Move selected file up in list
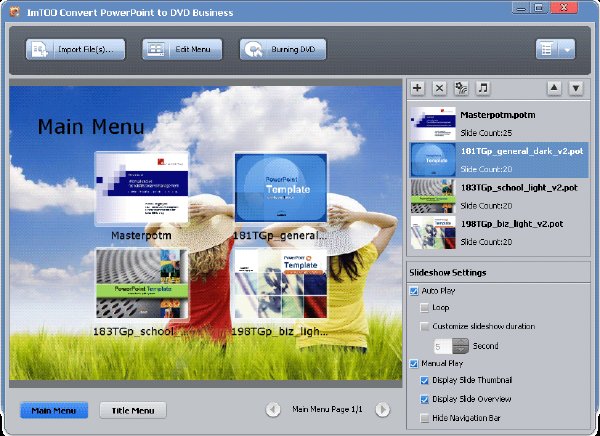600x436 pixels. tap(554, 88)
